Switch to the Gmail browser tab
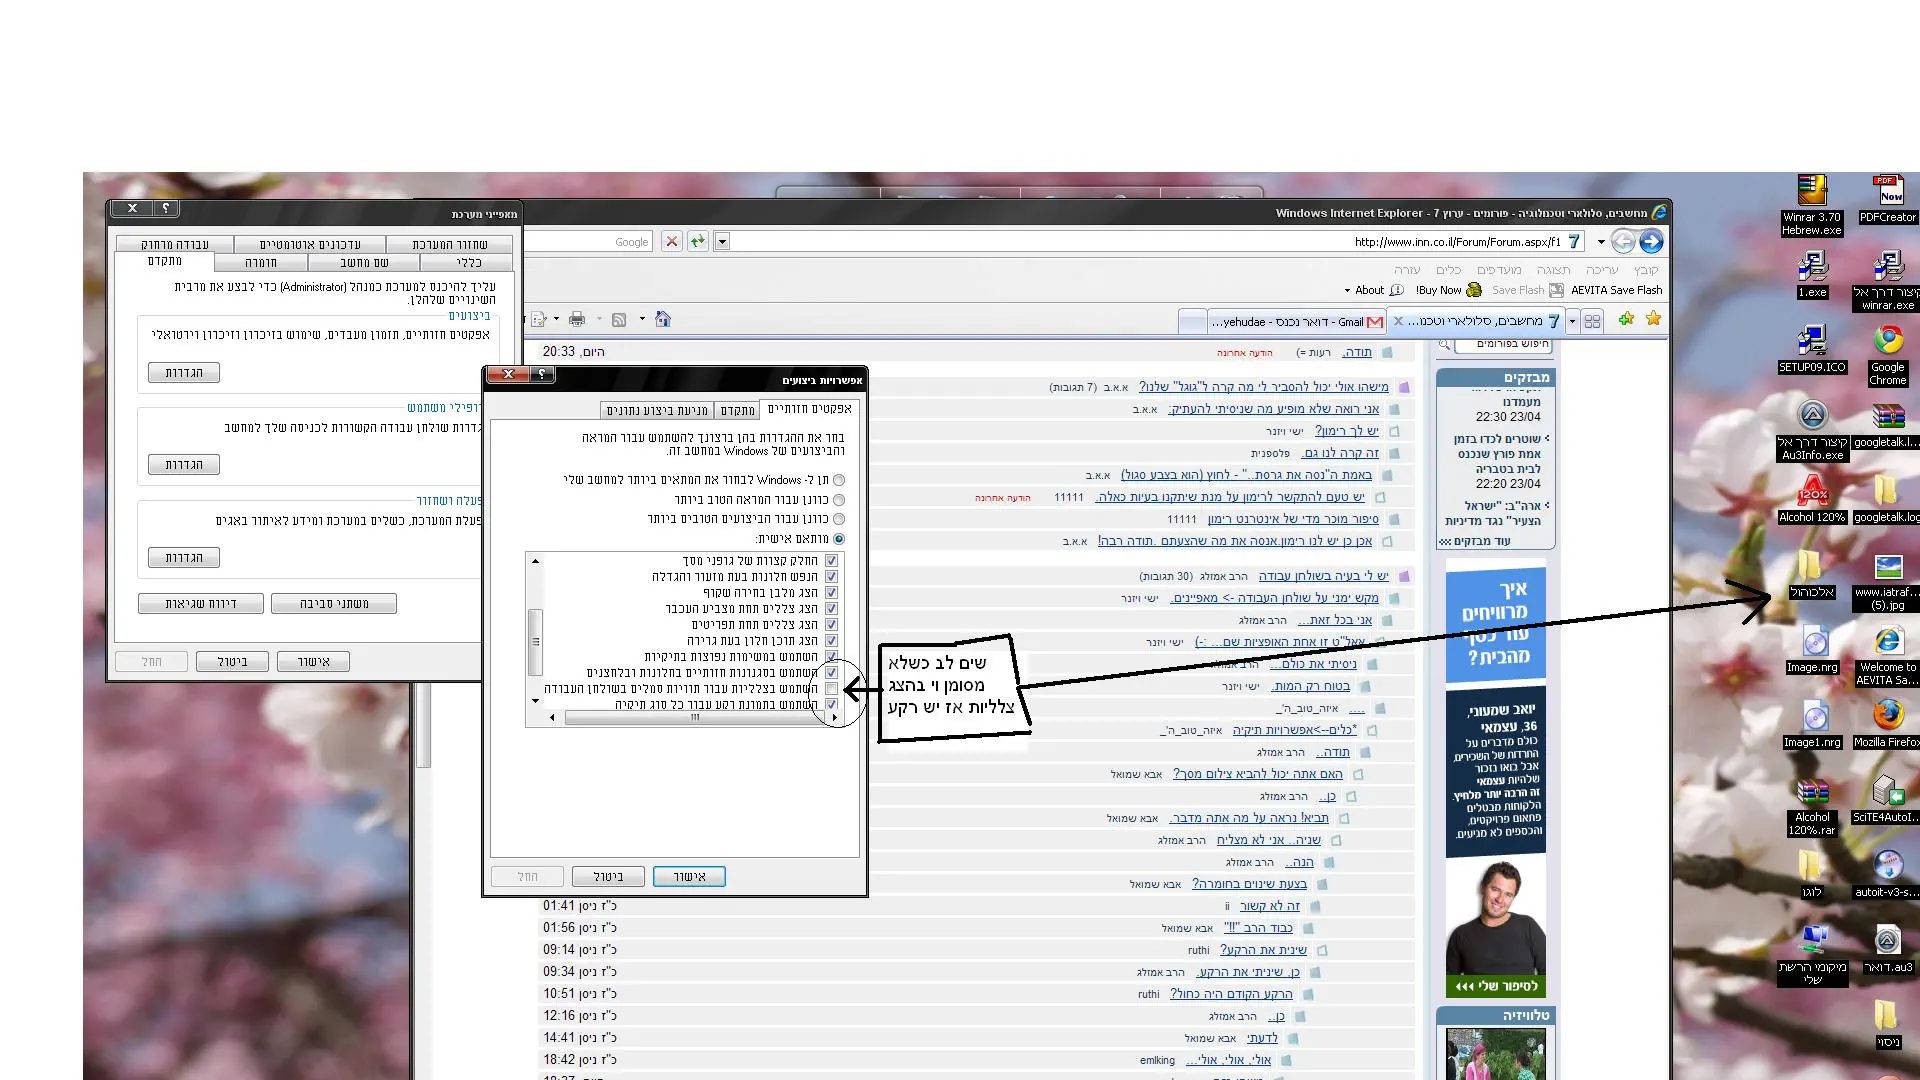The width and height of the screenshot is (1920, 1080). [x=1296, y=321]
